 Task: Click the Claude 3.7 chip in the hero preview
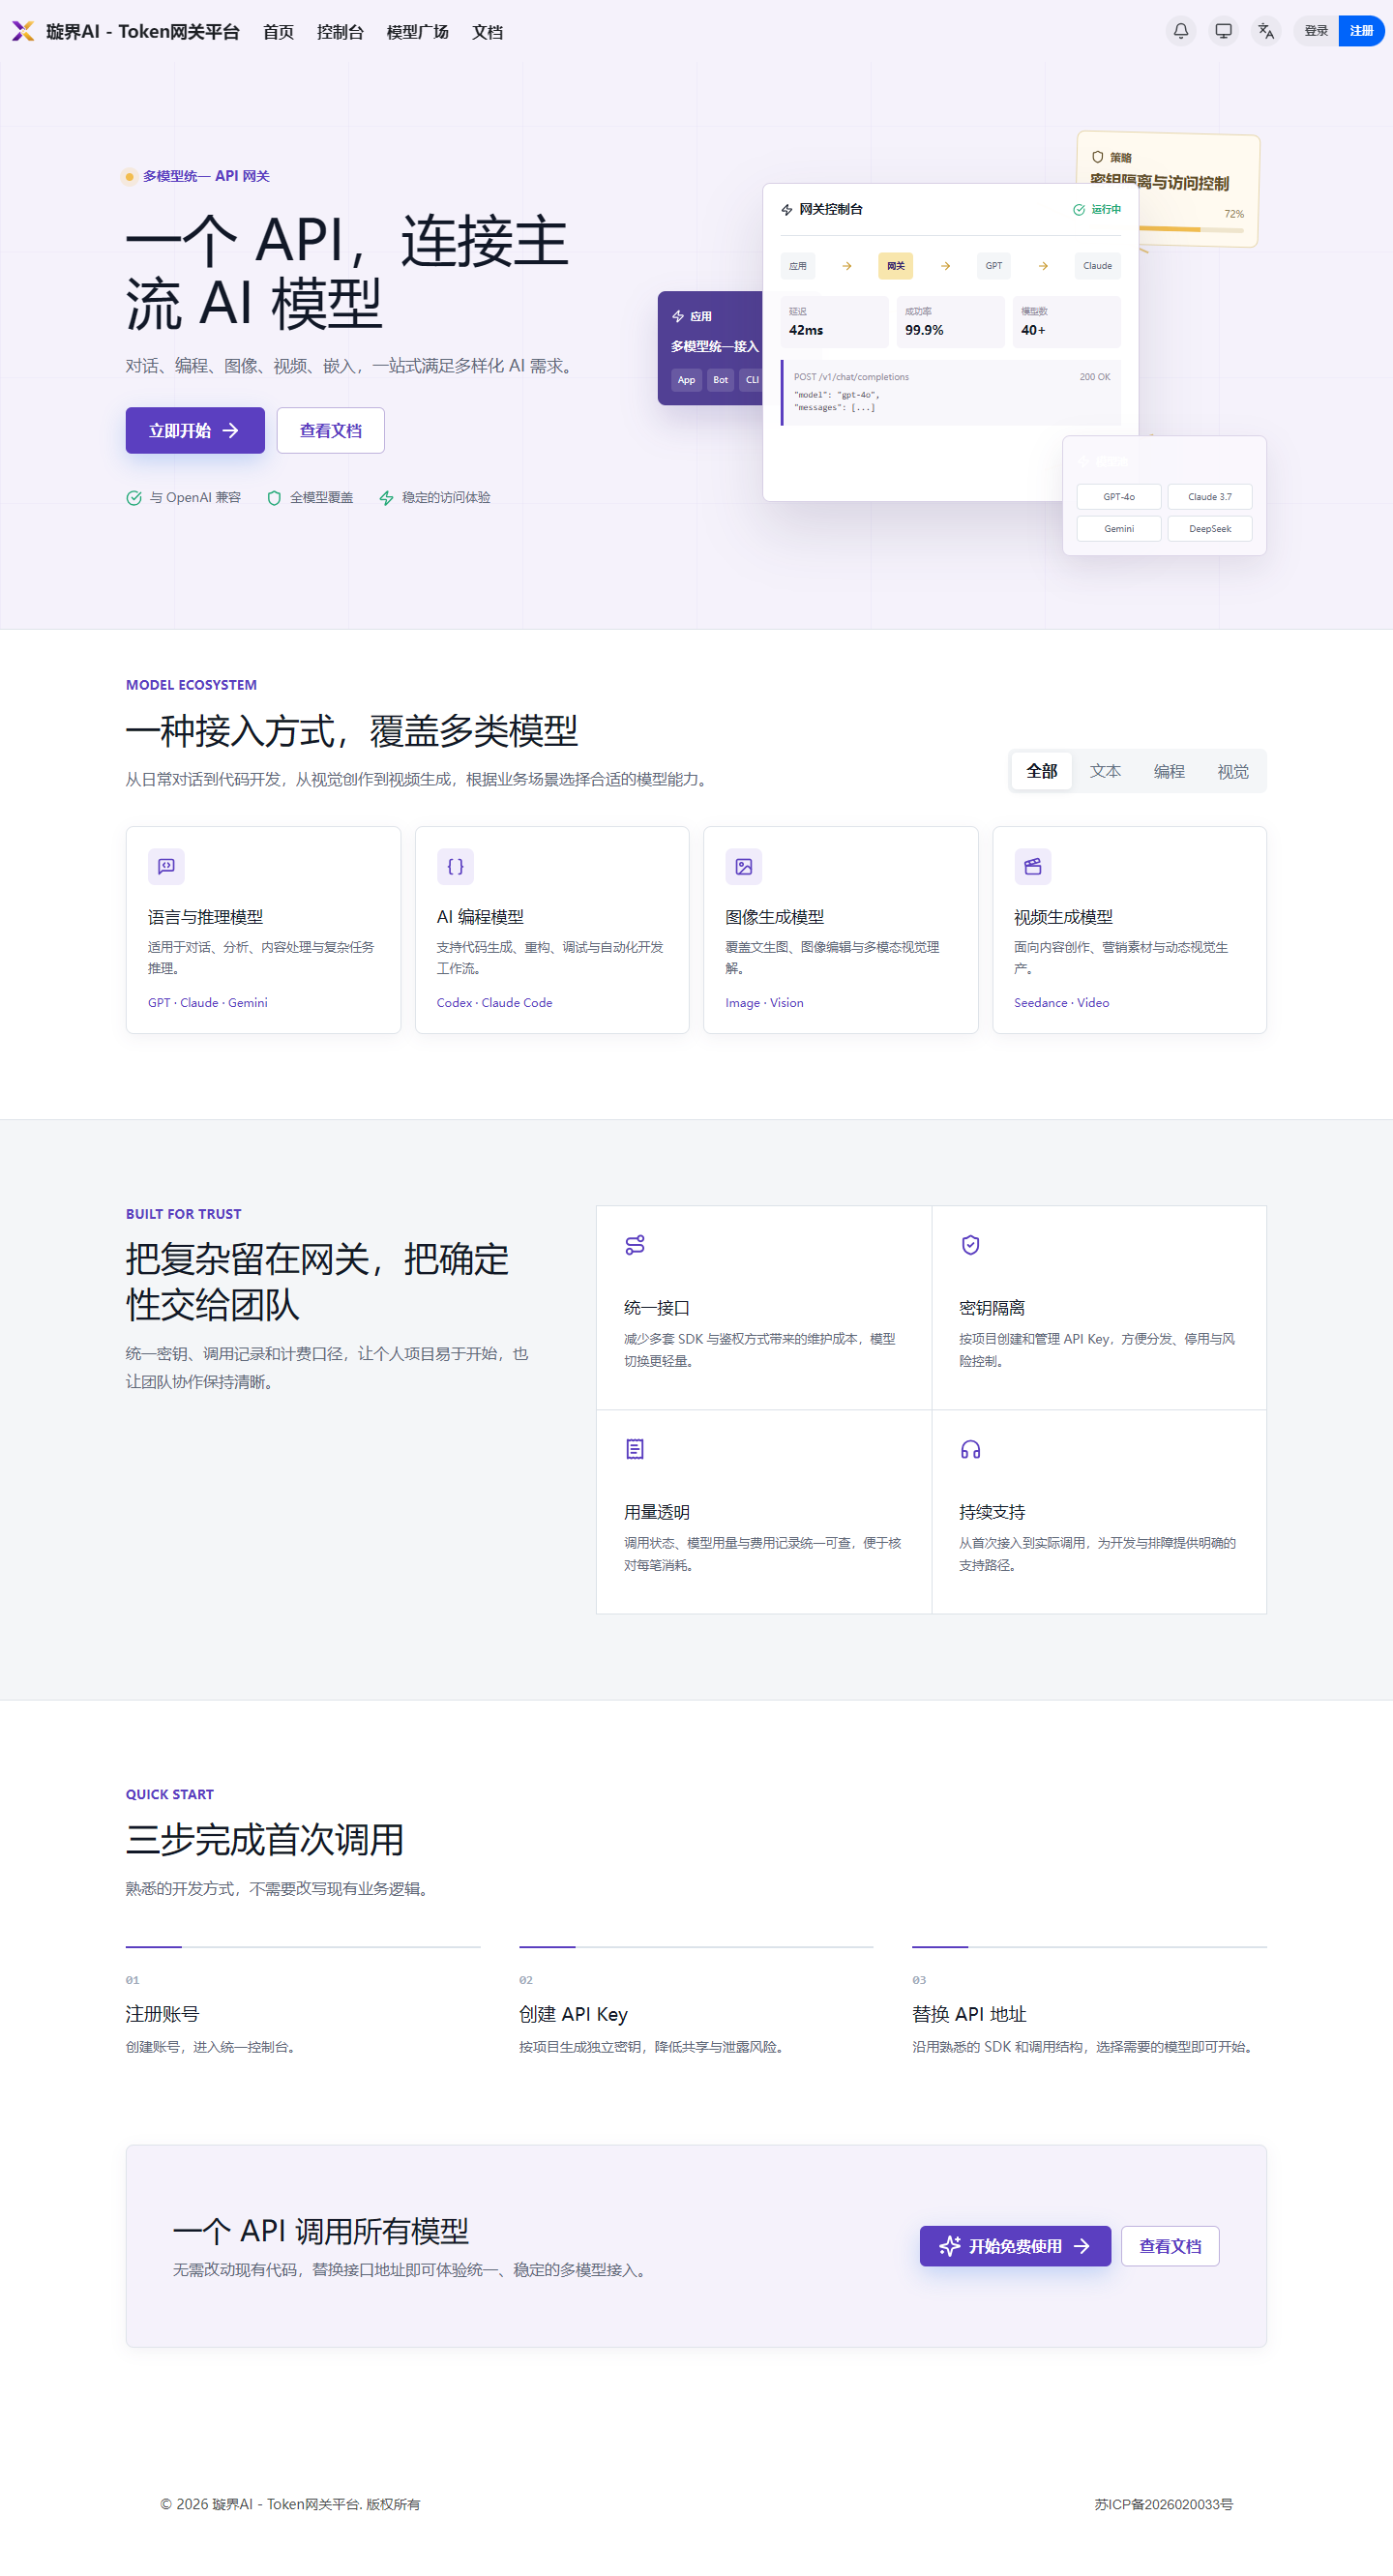[x=1210, y=497]
